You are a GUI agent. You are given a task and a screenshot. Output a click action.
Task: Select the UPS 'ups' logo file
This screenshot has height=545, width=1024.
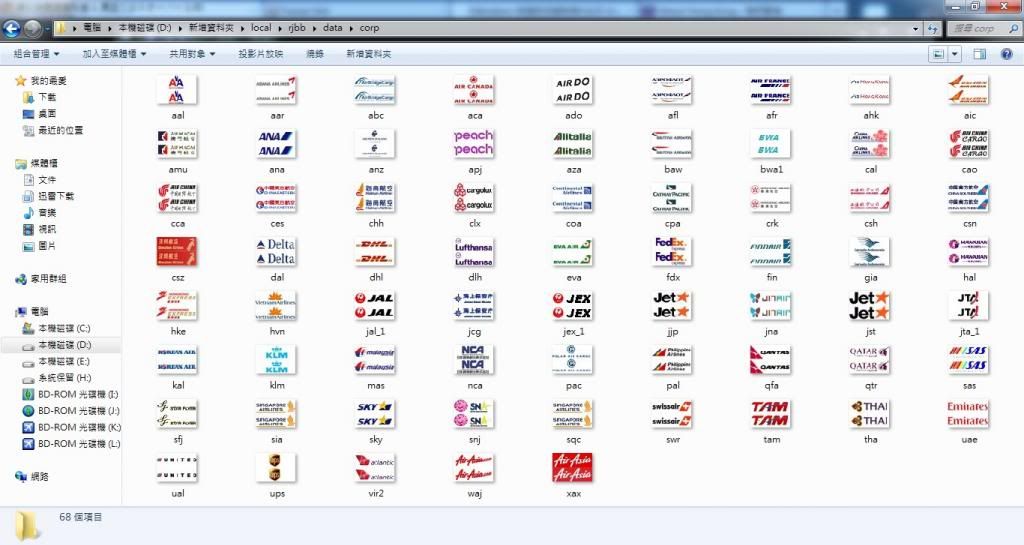(276, 468)
